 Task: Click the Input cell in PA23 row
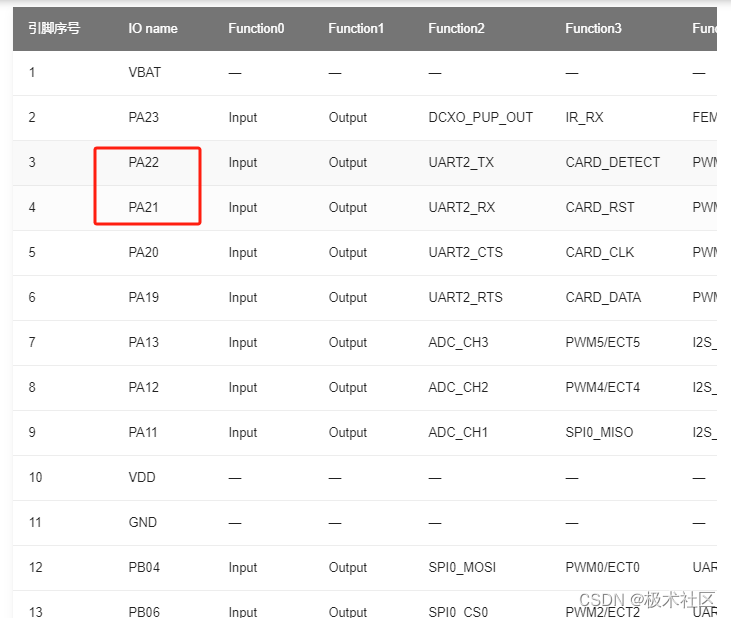point(243,117)
